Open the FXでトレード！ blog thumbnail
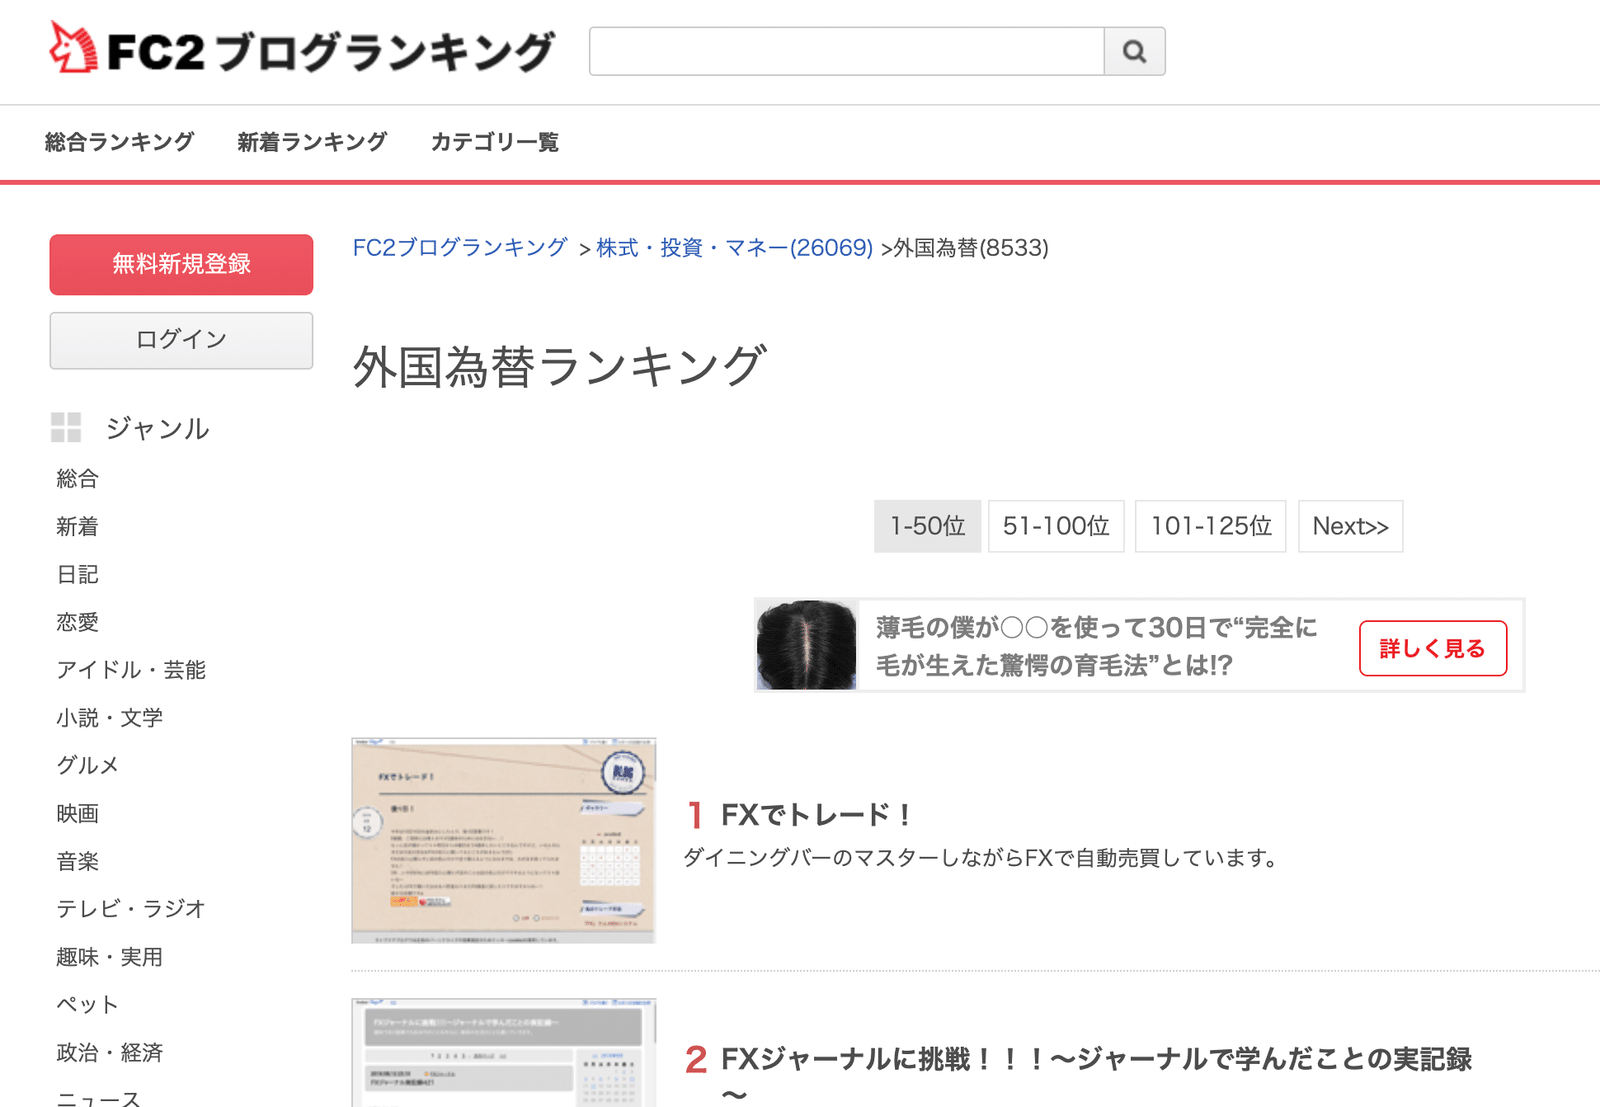This screenshot has height=1107, width=1600. tap(503, 841)
